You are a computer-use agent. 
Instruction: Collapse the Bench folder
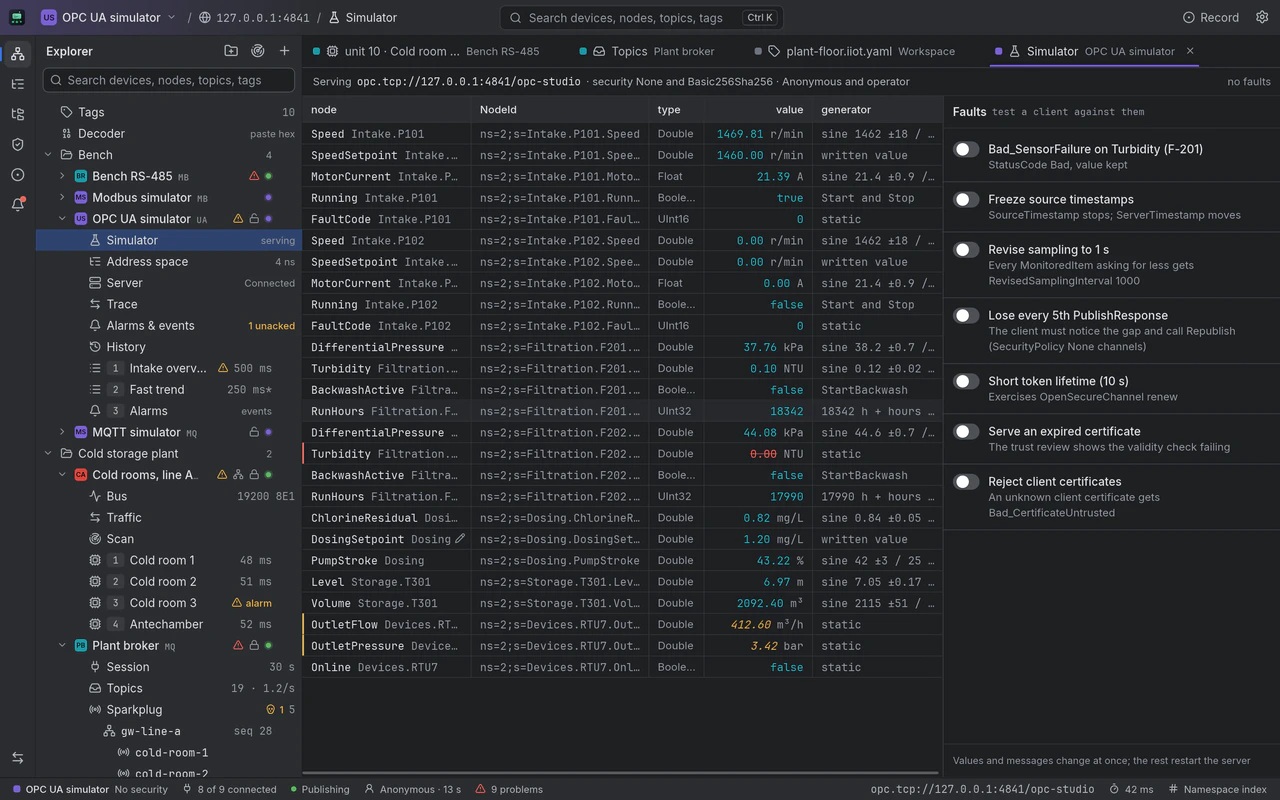(x=48, y=155)
